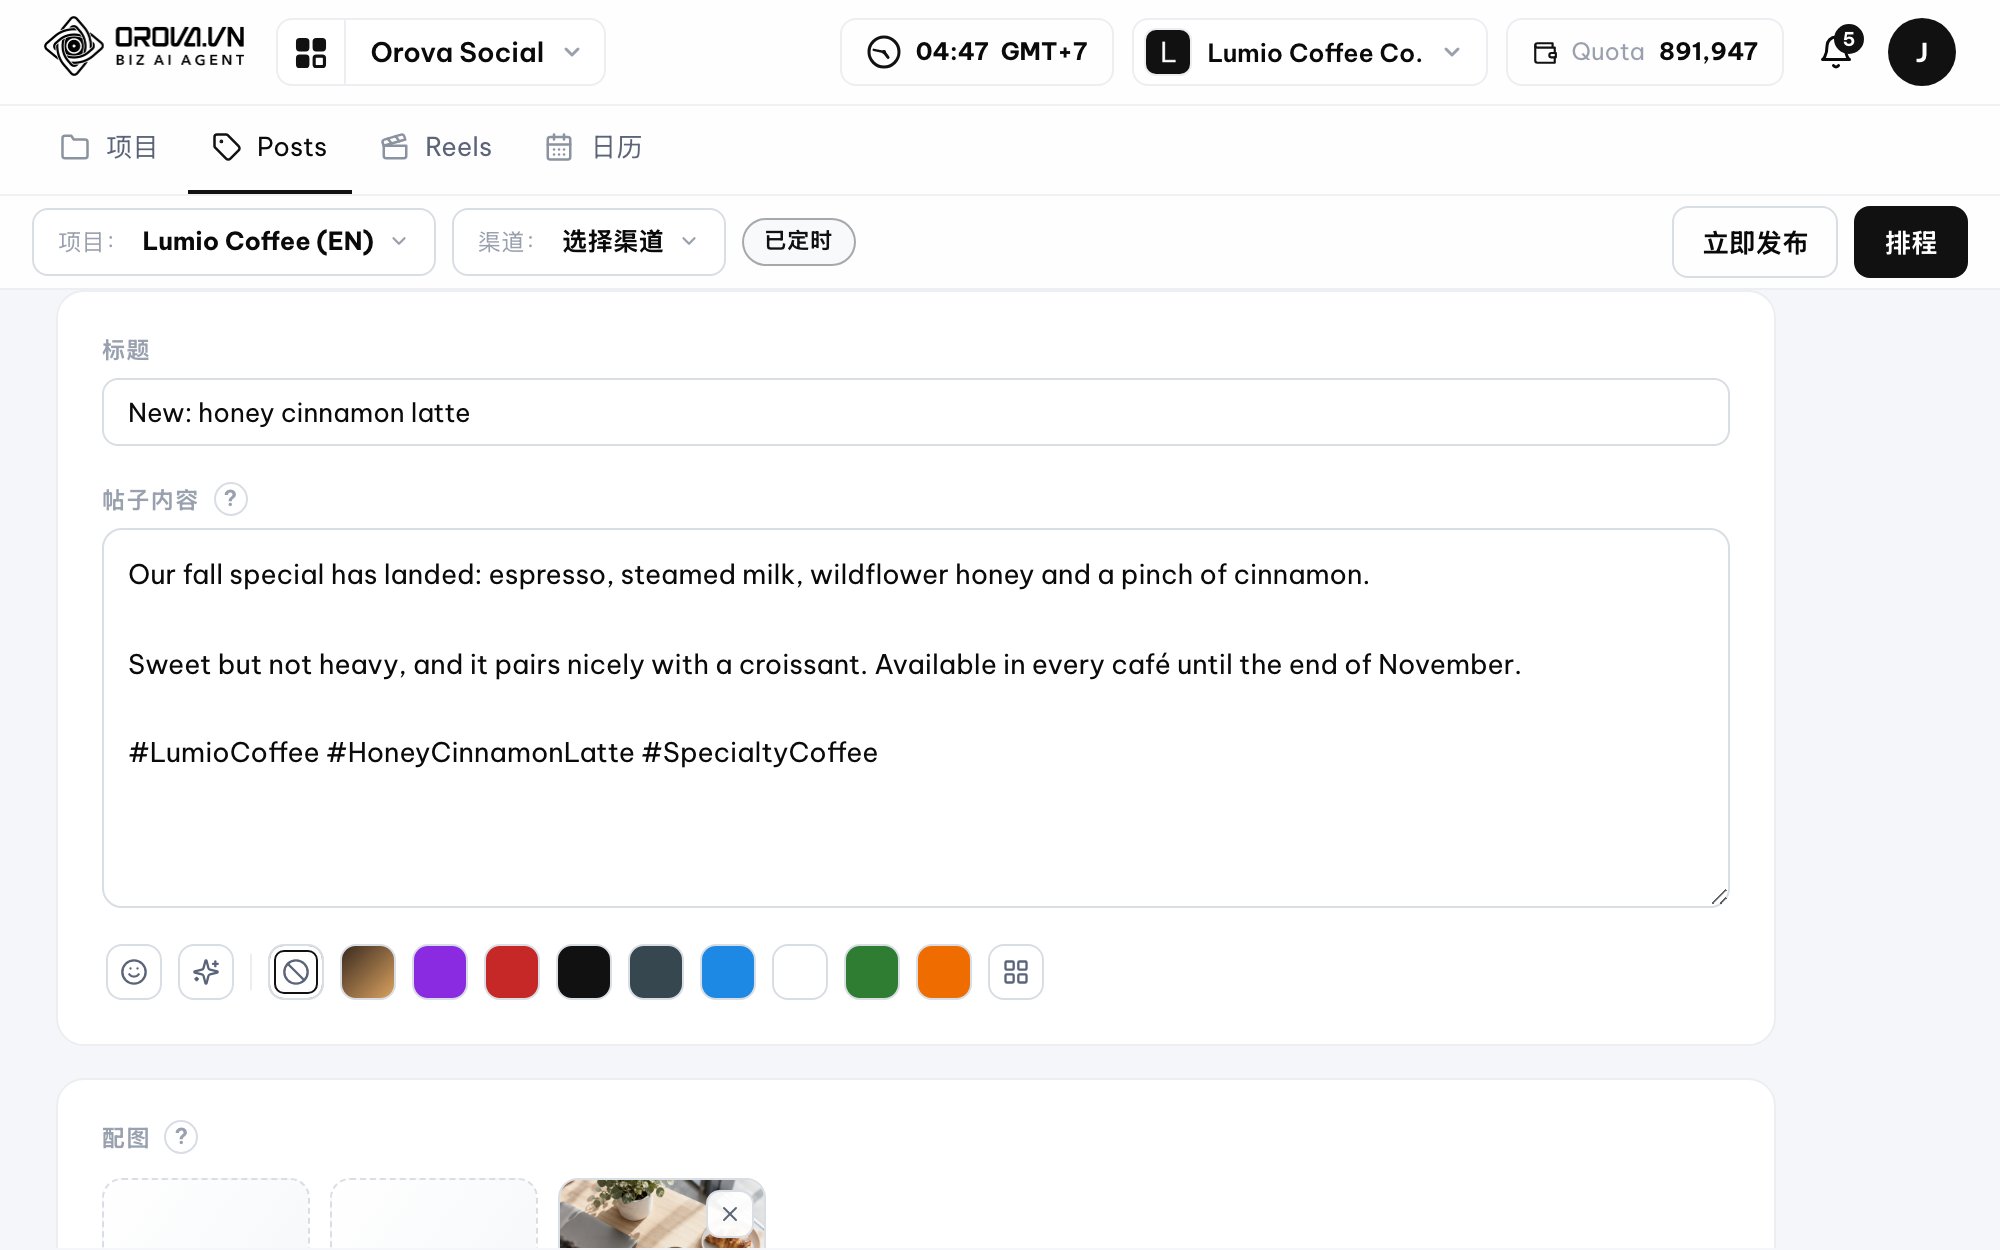Click the first empty image upload slot
2000x1250 pixels.
(206, 1214)
